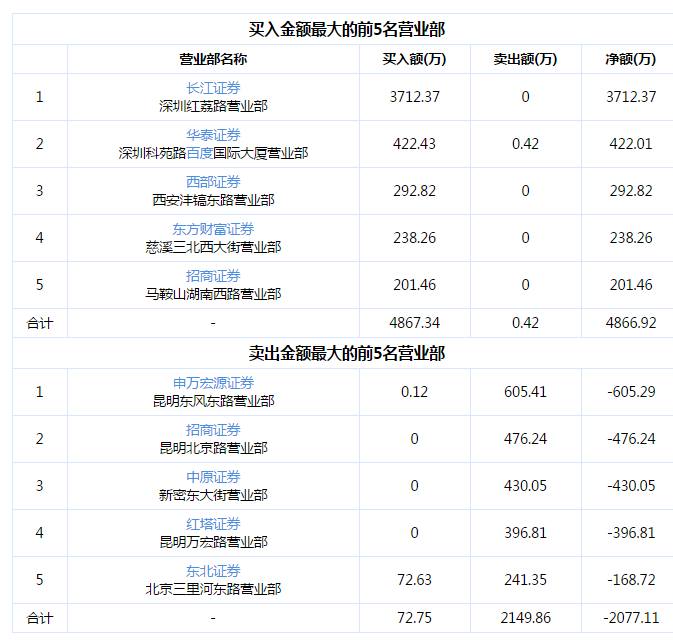Viewport: 673px width, 640px height.
Task: Click 招商证券 above 马鞍山湖南西路营业部
Action: [213, 276]
